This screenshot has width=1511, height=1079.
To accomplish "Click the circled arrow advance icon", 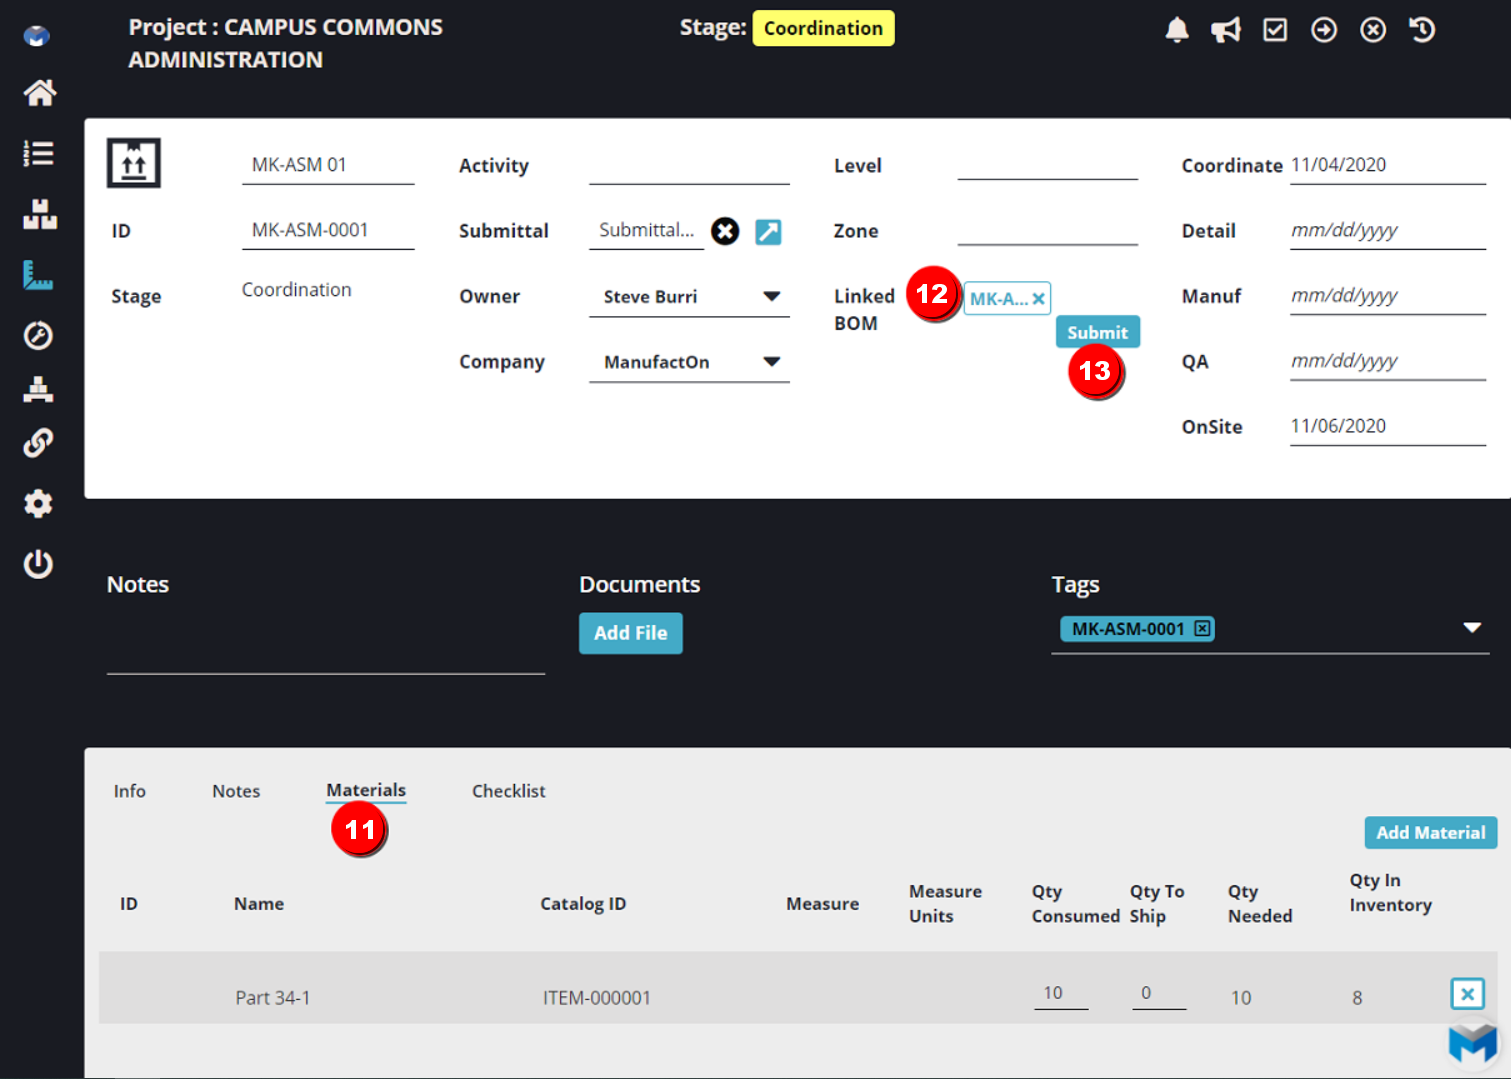I will 1324,29.
